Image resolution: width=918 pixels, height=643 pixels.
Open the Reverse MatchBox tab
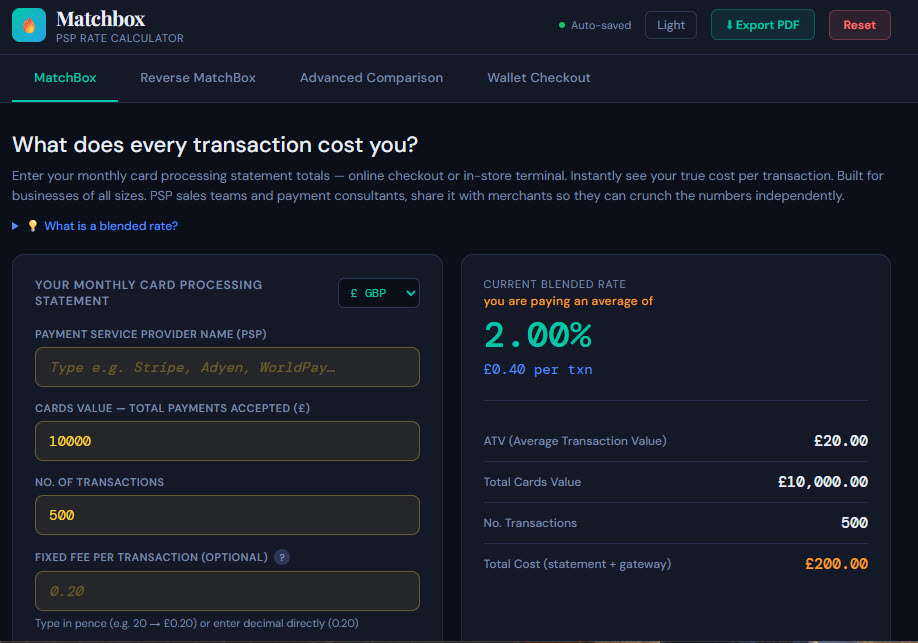click(x=198, y=78)
